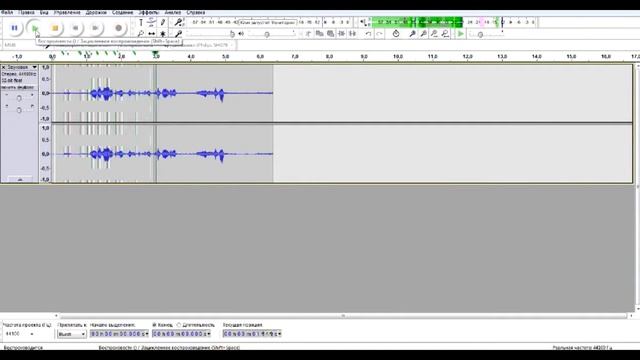
Task: Click the Trim audio icon
Action: coord(342,33)
